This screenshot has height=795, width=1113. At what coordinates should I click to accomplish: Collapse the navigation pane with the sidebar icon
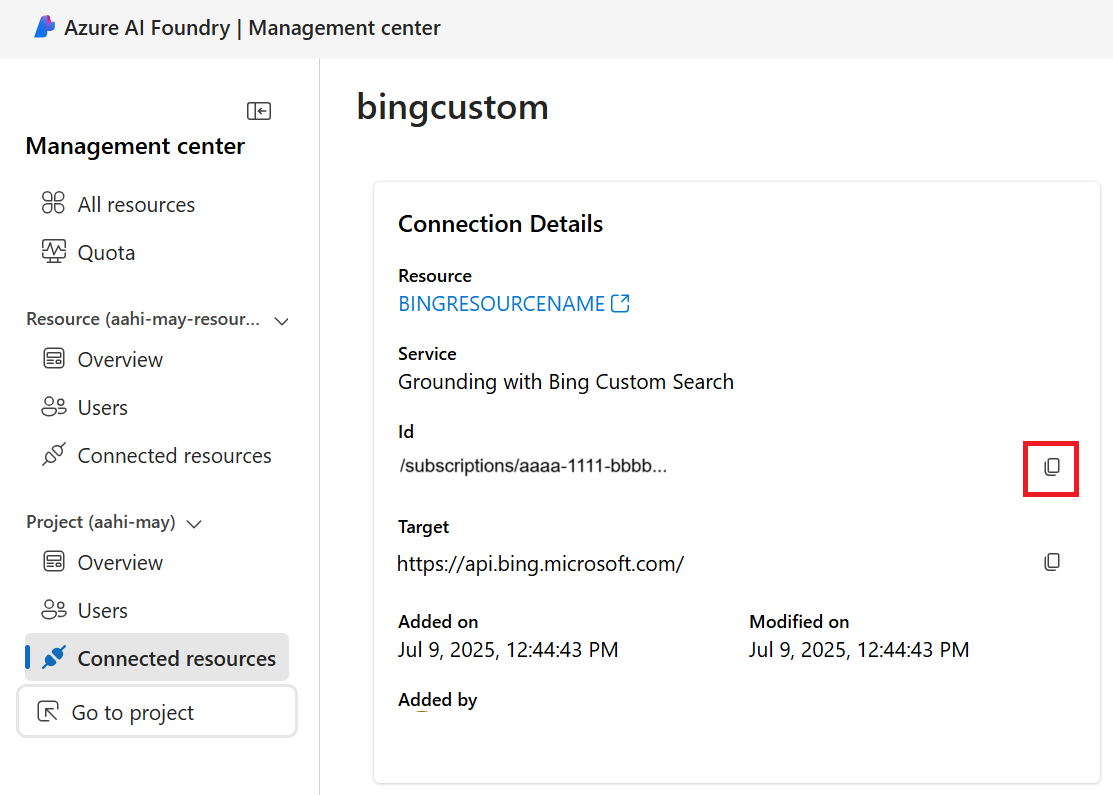[259, 111]
